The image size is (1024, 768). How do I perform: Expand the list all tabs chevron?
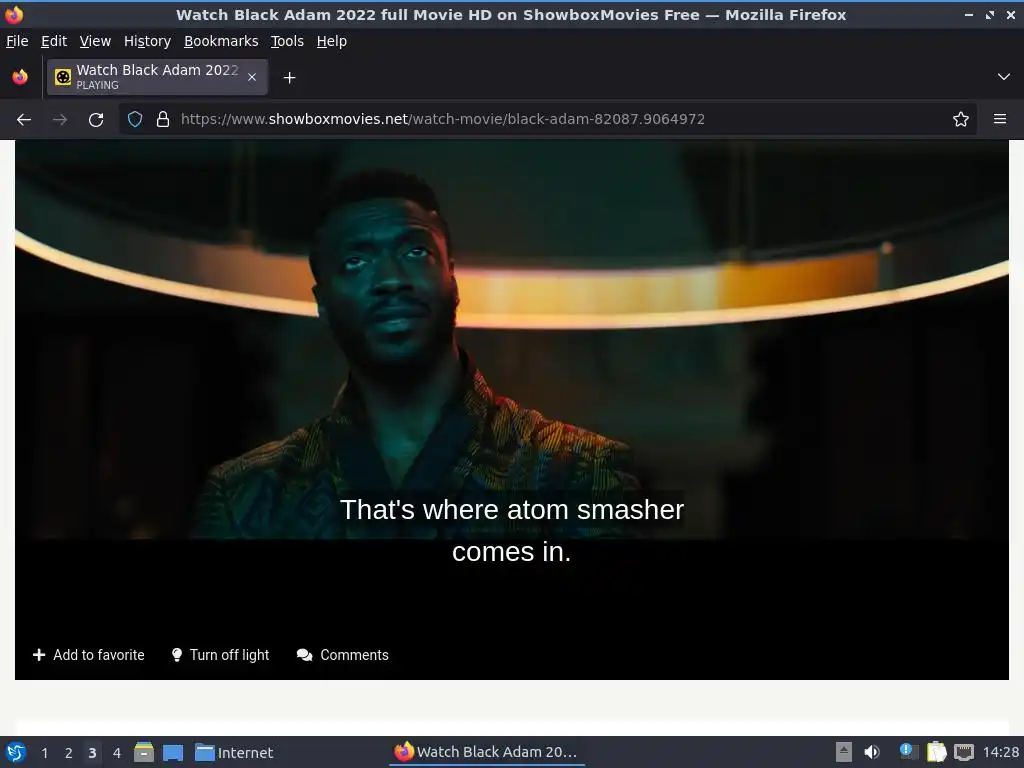(x=1004, y=77)
